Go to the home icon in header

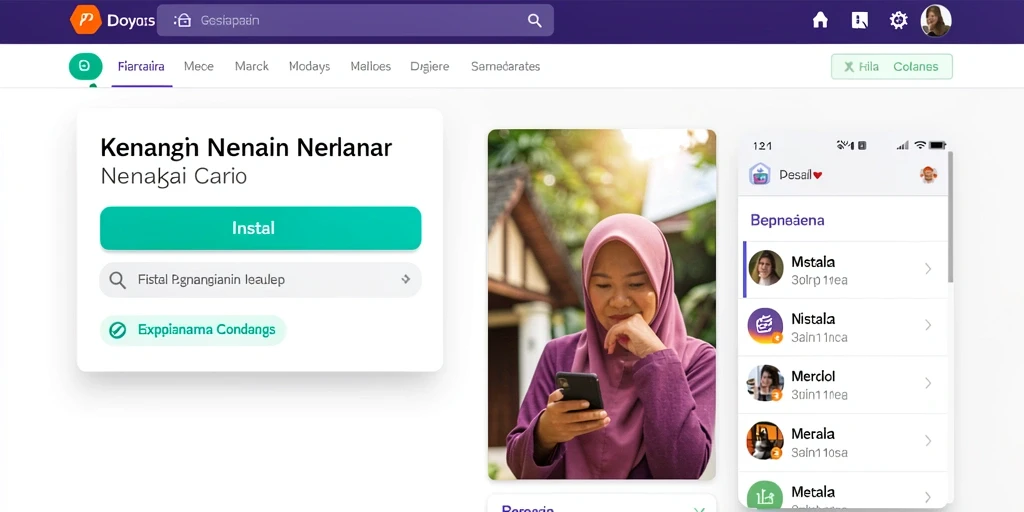point(820,20)
